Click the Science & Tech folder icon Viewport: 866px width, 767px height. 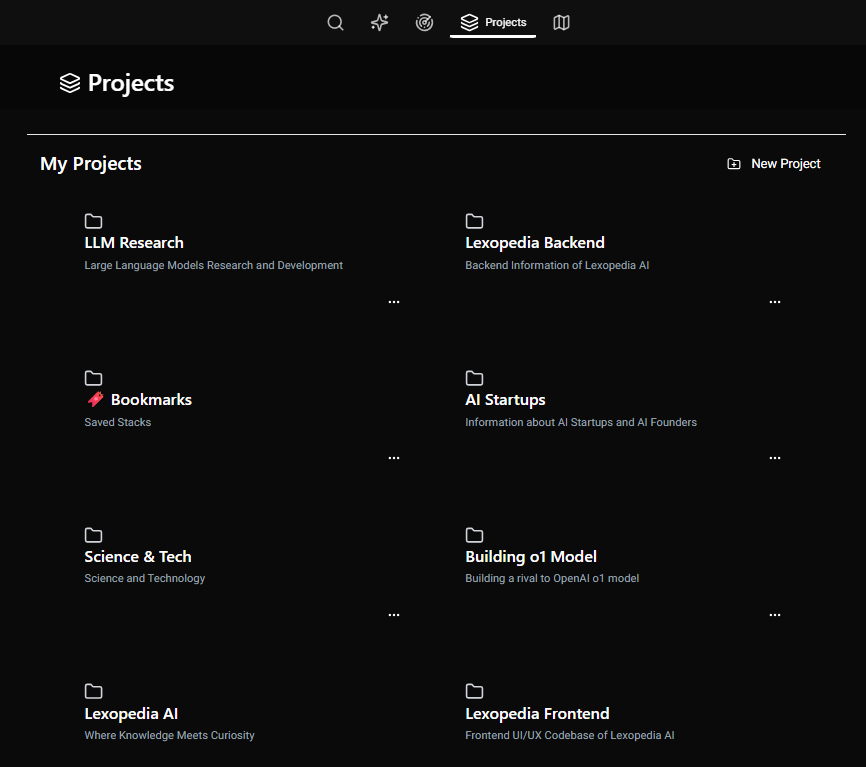(x=93, y=535)
